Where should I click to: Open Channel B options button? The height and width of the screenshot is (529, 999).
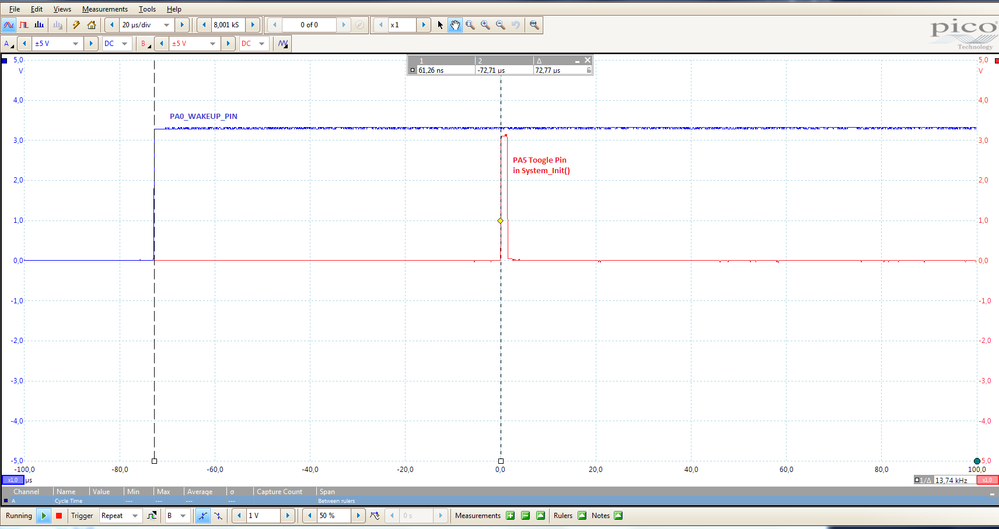pos(146,43)
